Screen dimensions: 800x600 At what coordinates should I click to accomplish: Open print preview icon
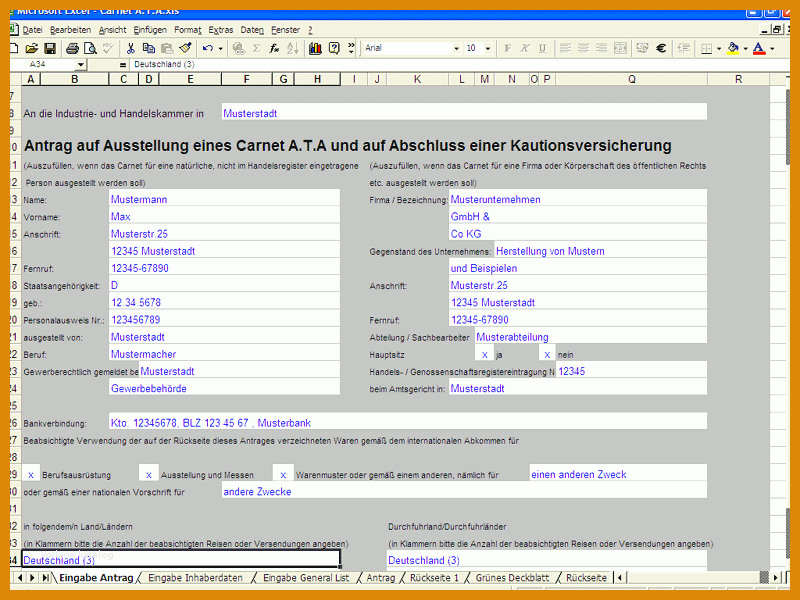(x=90, y=48)
